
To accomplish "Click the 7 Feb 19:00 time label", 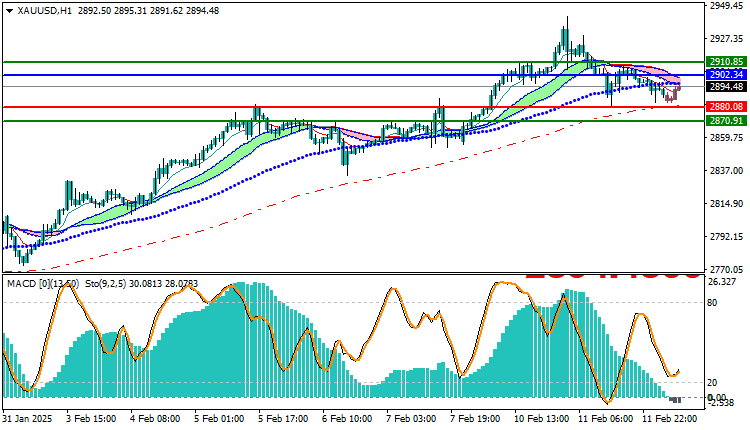I will click(475, 419).
